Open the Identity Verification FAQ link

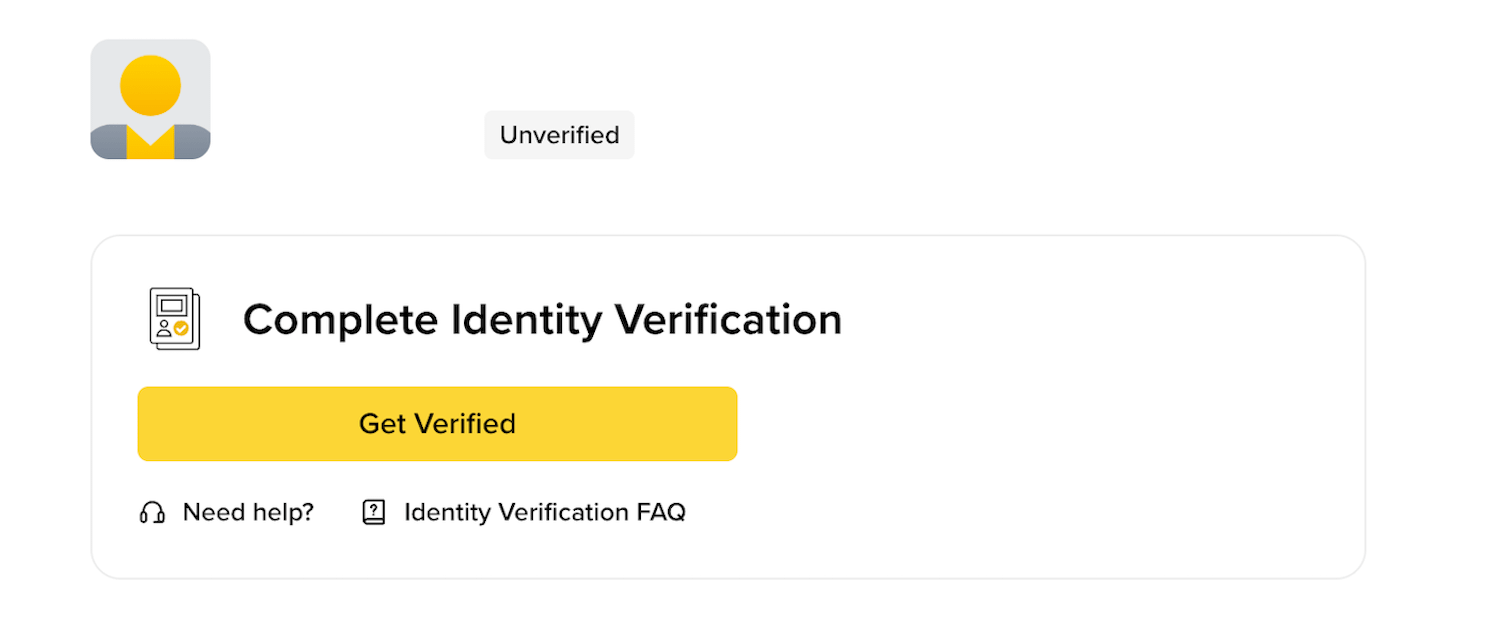tap(544, 513)
